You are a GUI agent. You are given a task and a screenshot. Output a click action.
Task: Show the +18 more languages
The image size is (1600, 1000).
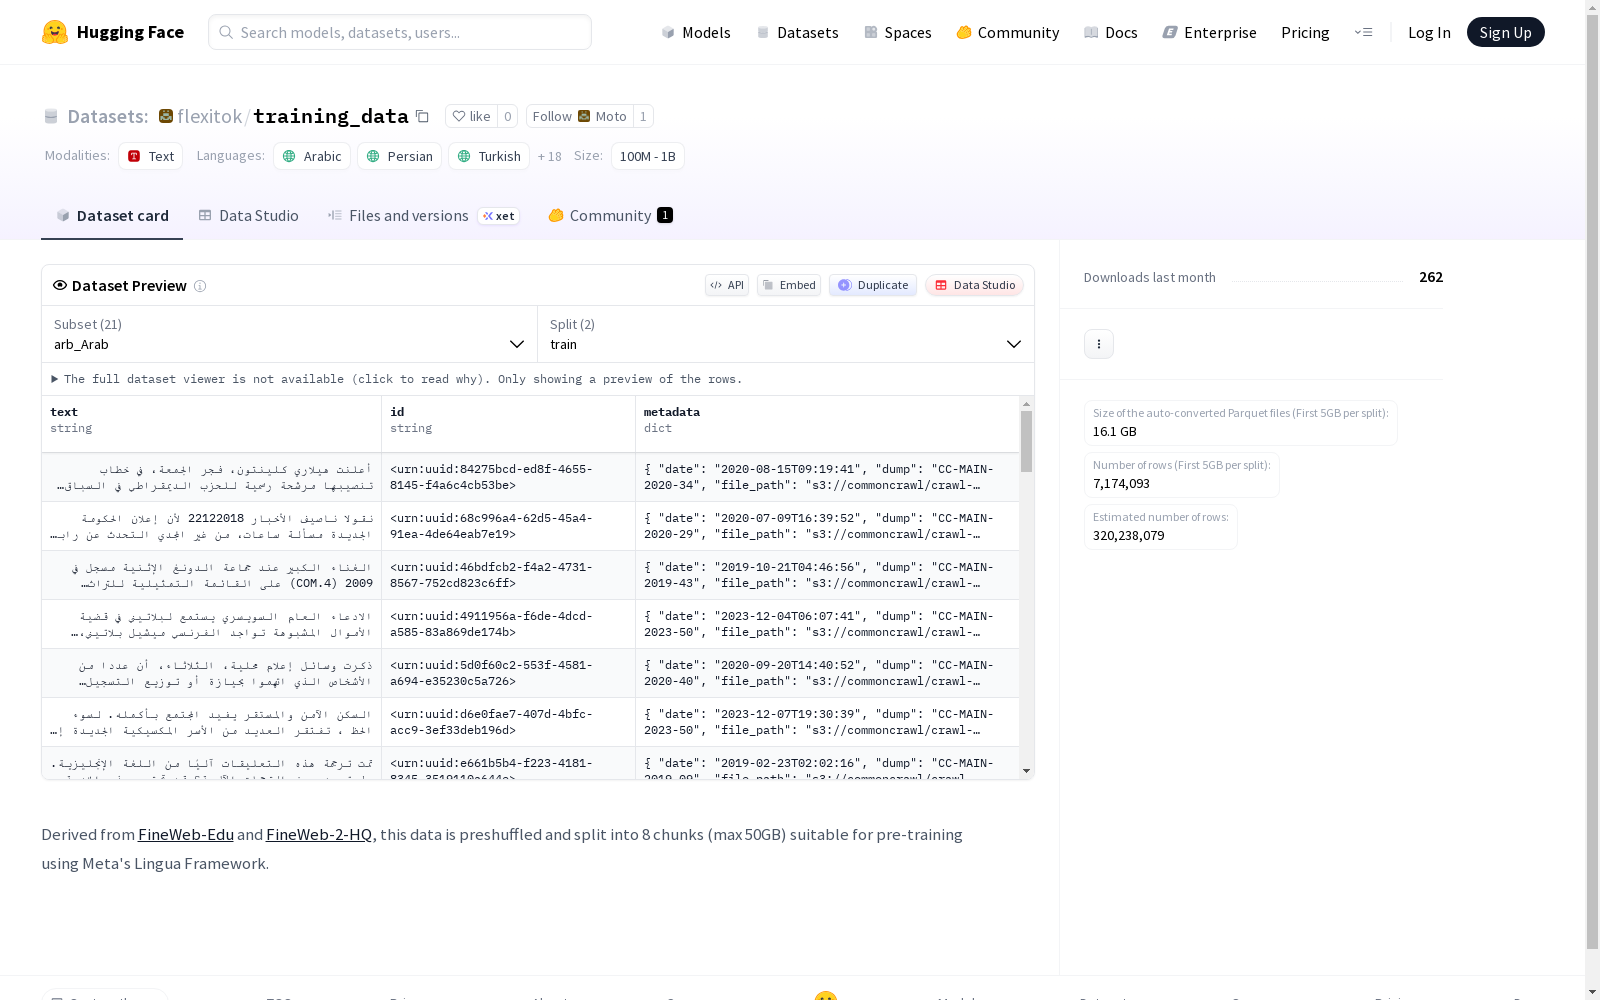click(x=549, y=156)
